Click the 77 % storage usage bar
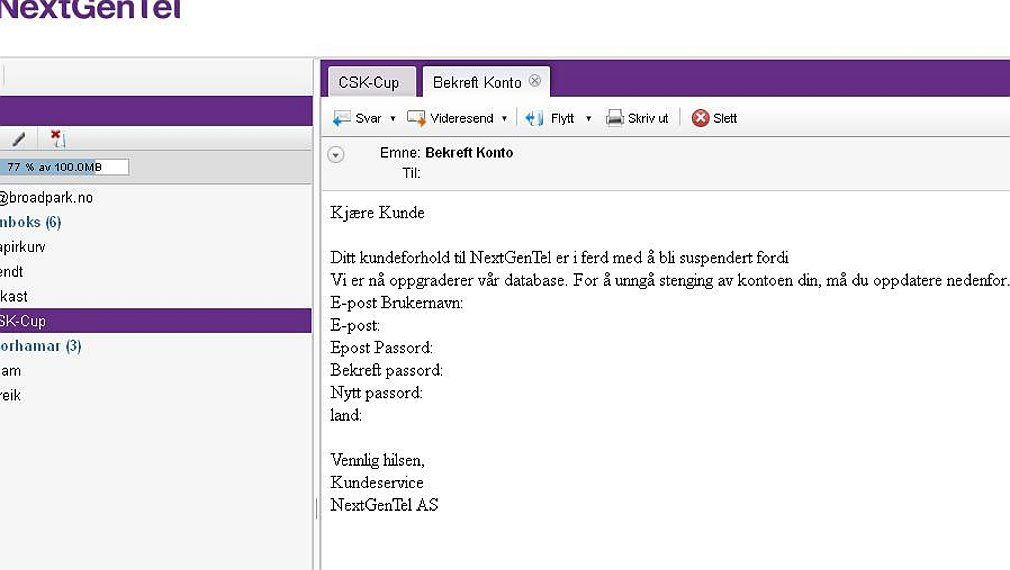The height and width of the screenshot is (570, 1010). [64, 167]
